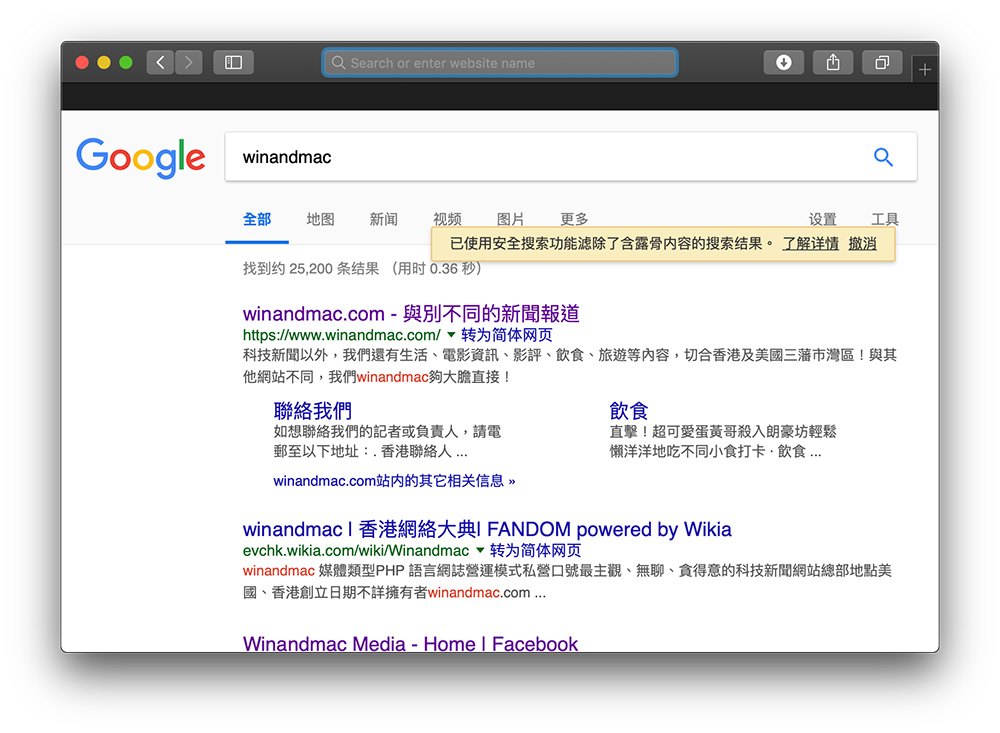Click the Share icon in toolbar

point(833,63)
